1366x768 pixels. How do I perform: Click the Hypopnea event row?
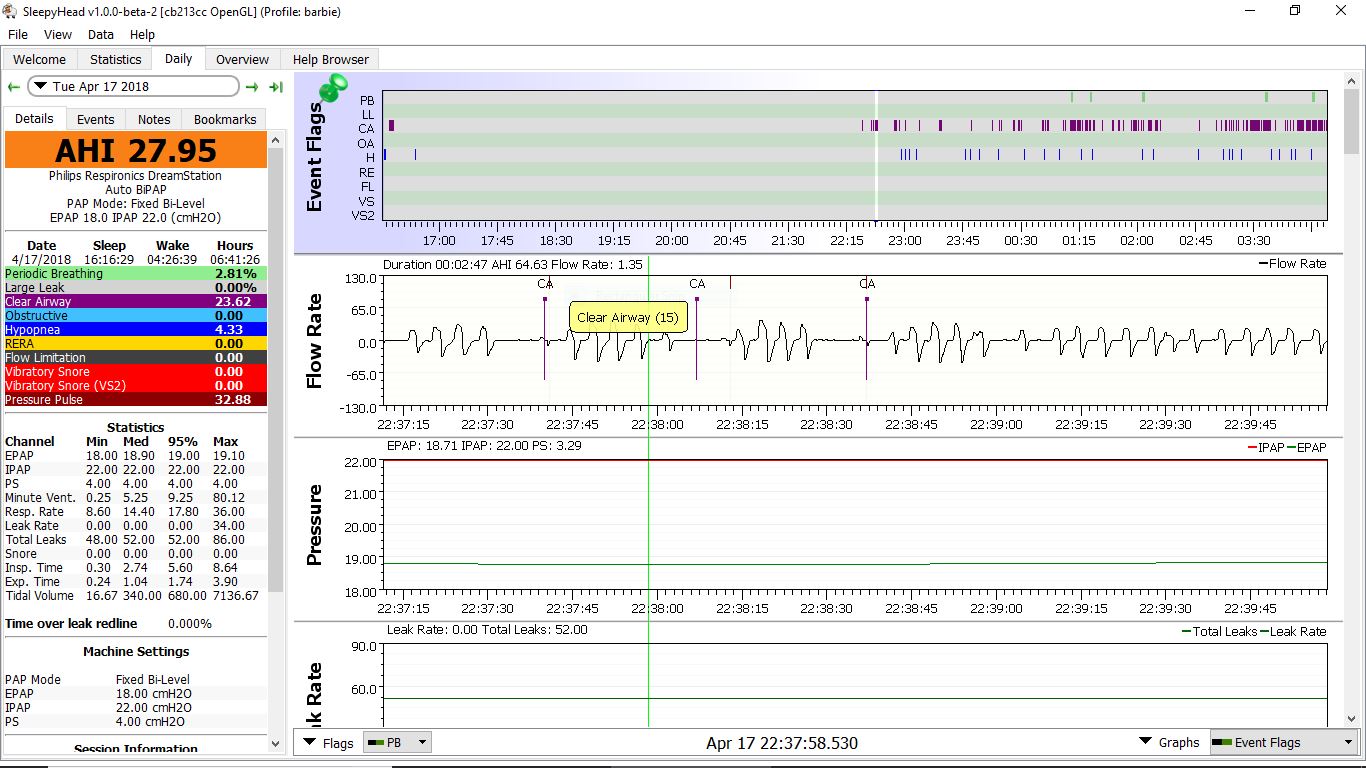136,330
